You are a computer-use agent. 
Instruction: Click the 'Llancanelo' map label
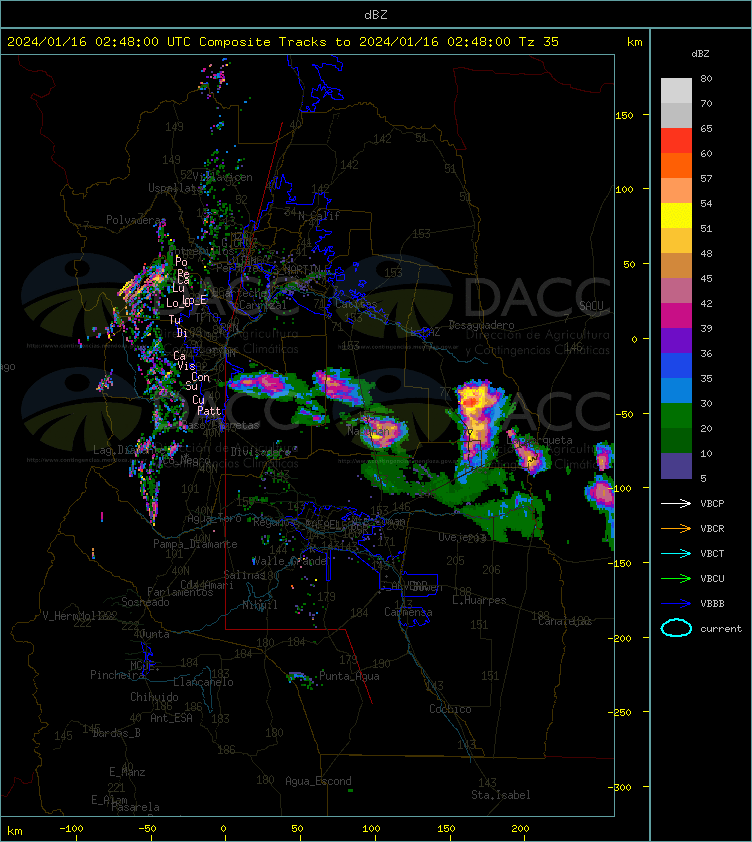[x=203, y=682]
